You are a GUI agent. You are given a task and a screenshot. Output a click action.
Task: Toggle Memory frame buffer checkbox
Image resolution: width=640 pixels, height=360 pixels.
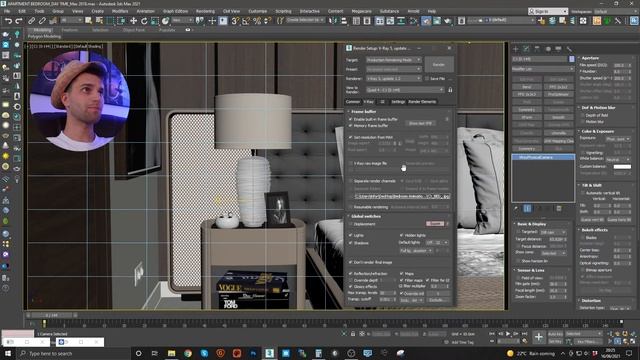click(x=351, y=126)
